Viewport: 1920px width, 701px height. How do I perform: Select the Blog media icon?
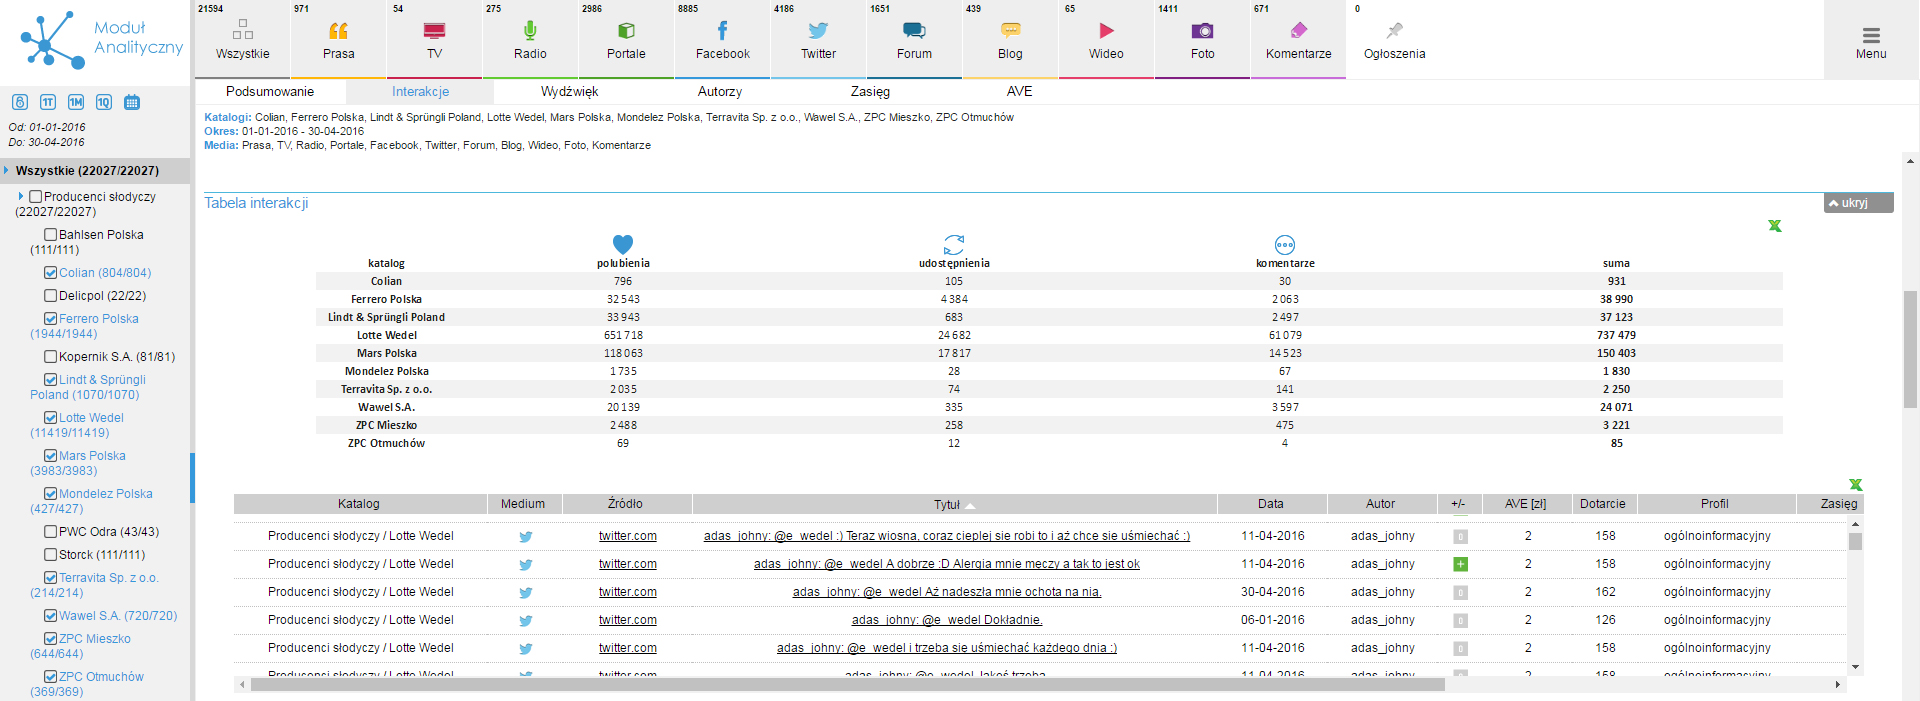(1010, 31)
